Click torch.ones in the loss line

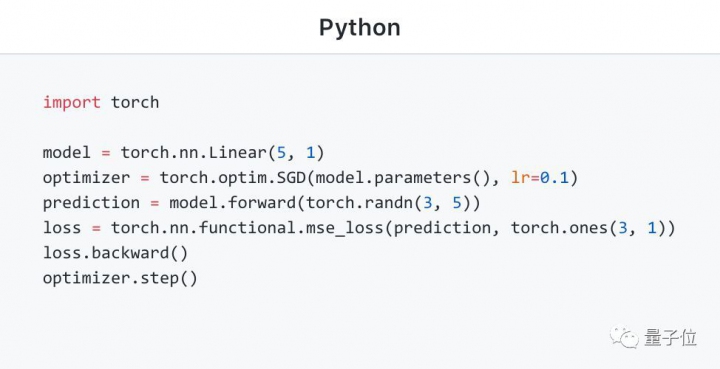coord(559,228)
